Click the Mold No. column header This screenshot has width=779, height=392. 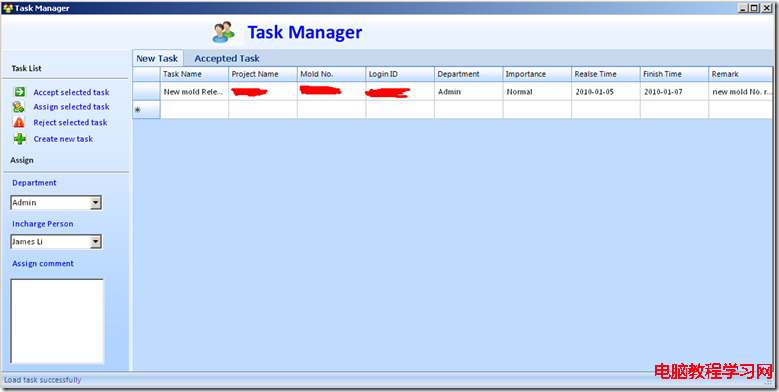click(x=331, y=74)
